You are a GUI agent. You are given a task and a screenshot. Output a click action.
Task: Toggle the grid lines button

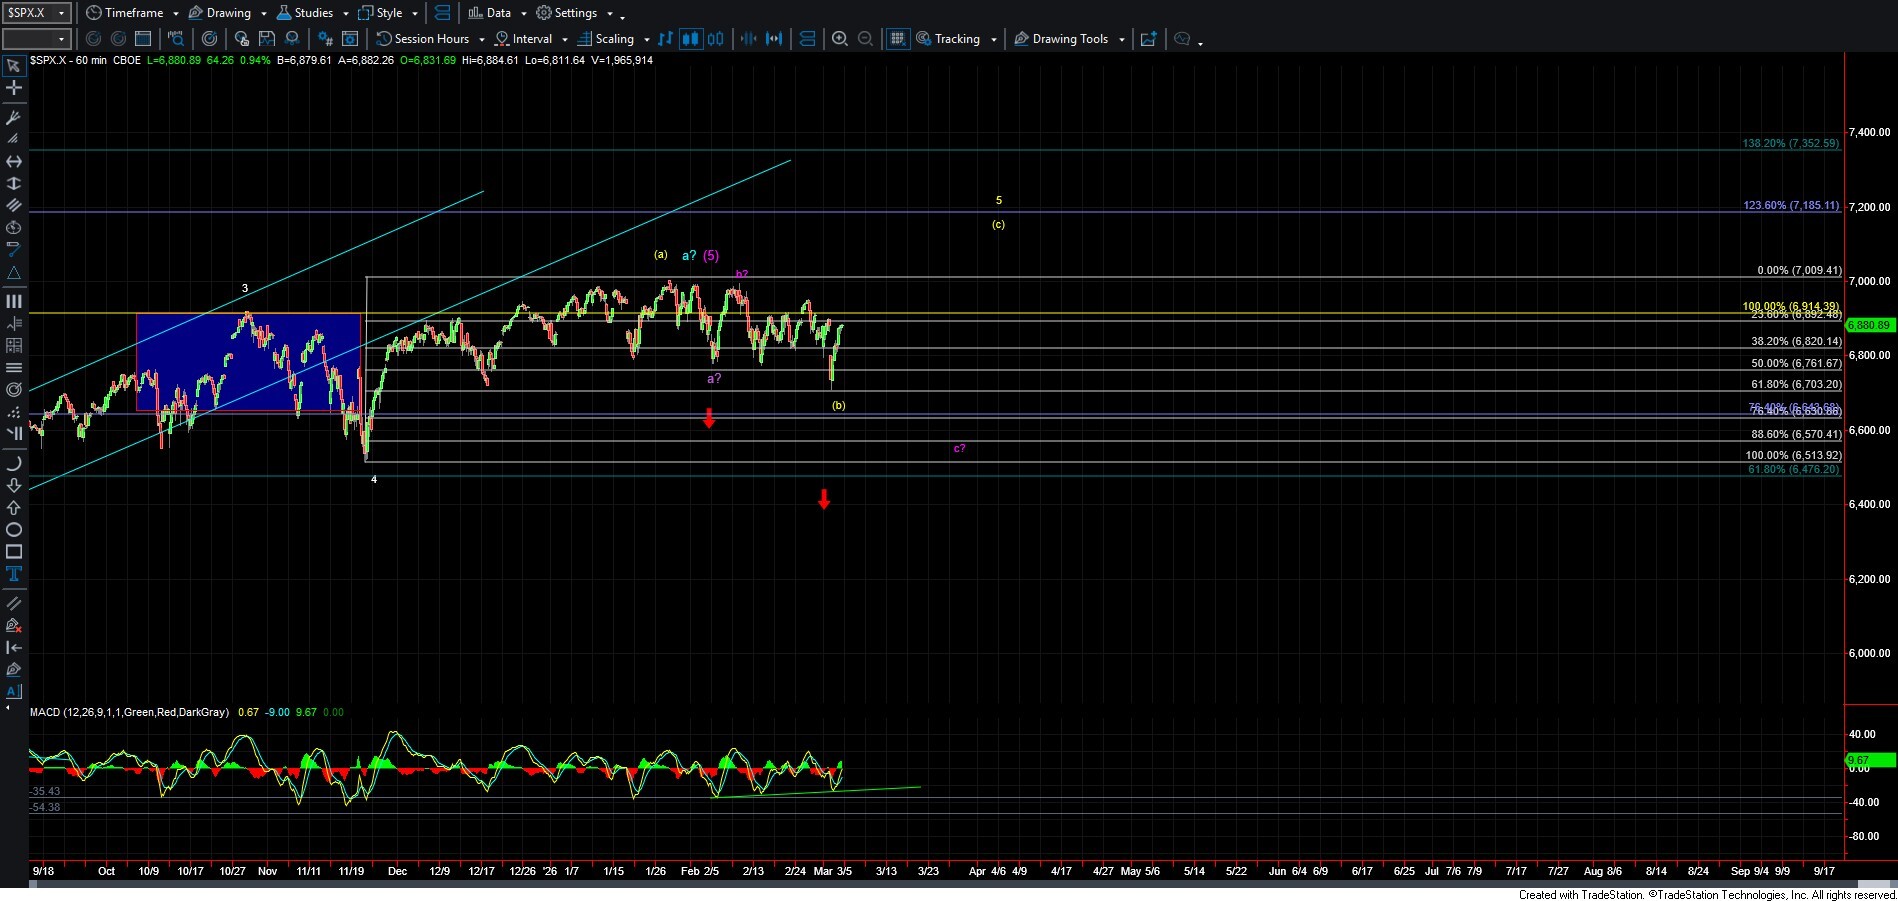(x=898, y=39)
